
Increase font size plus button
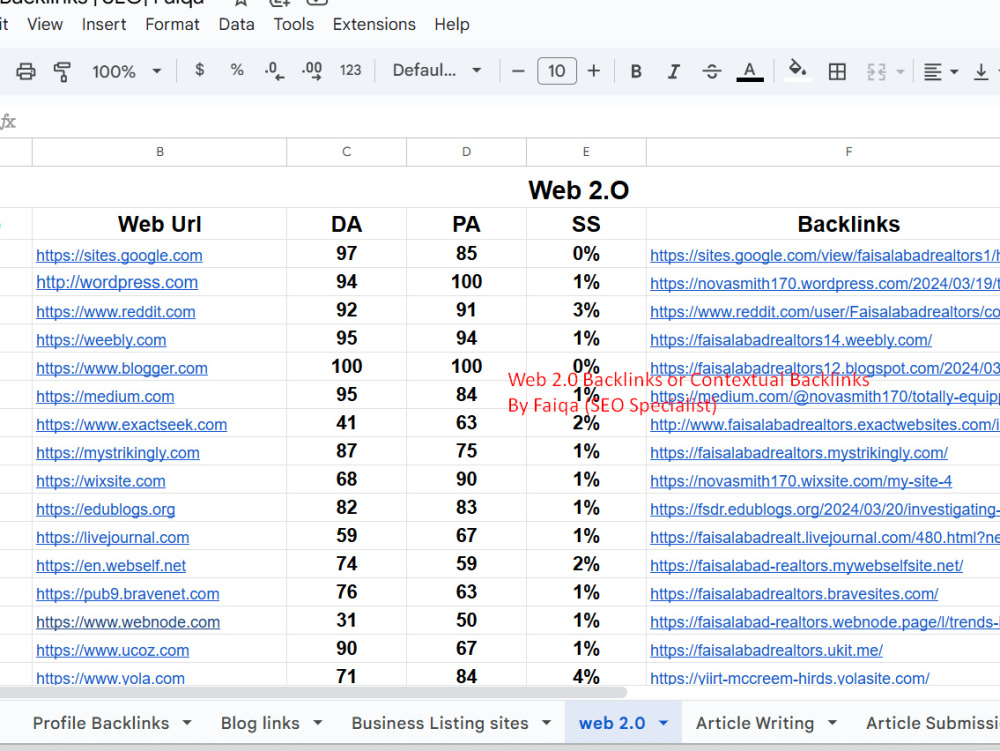click(594, 71)
